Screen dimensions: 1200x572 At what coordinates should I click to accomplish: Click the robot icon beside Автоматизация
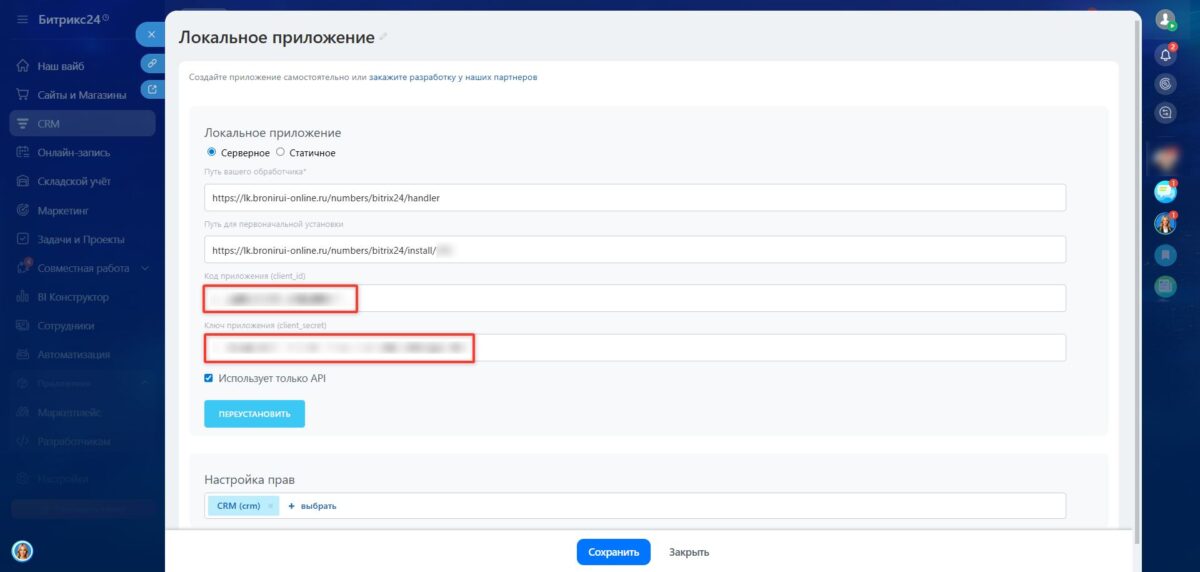click(23, 354)
